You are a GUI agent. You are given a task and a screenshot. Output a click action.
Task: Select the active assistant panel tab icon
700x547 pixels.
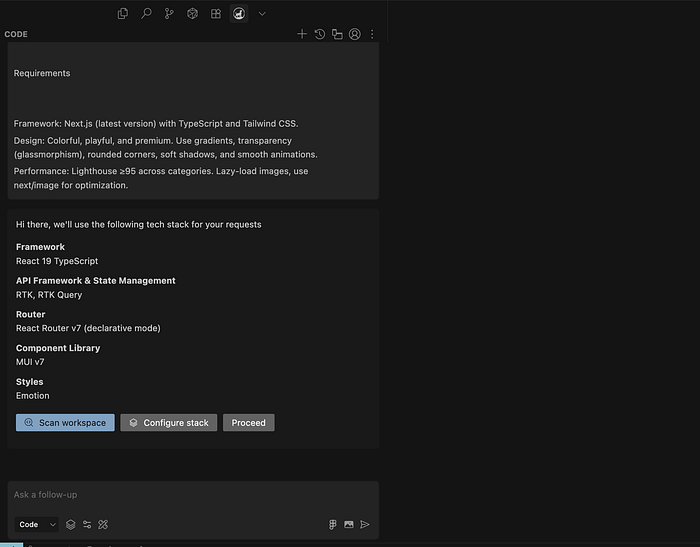239,14
